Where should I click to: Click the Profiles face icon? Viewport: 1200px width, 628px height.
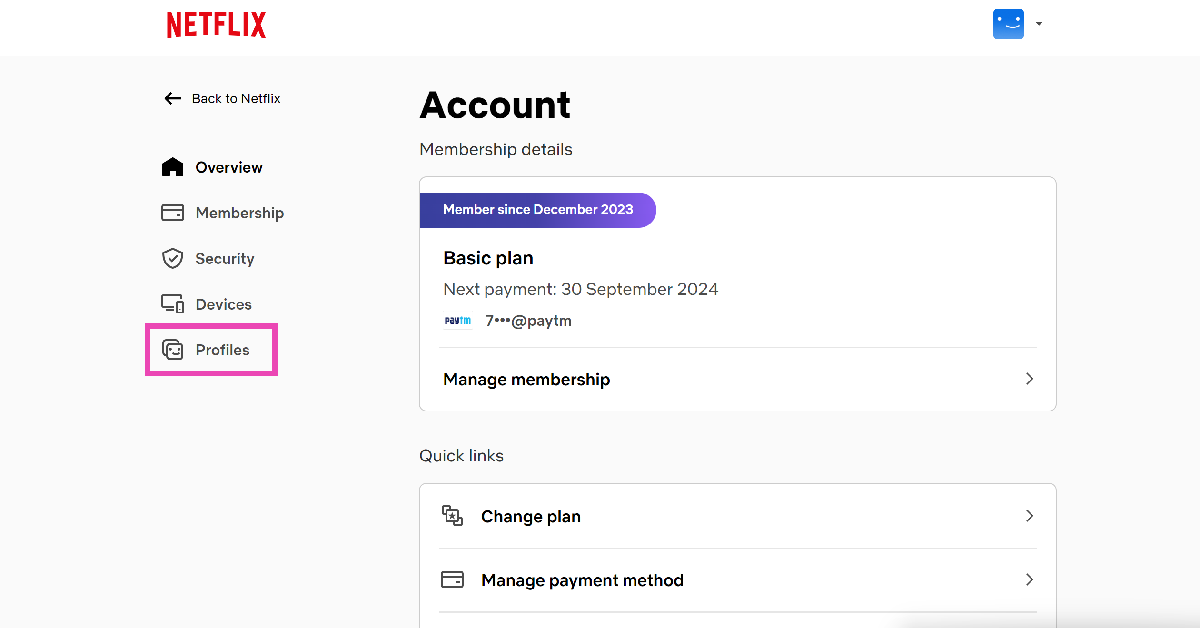(173, 350)
